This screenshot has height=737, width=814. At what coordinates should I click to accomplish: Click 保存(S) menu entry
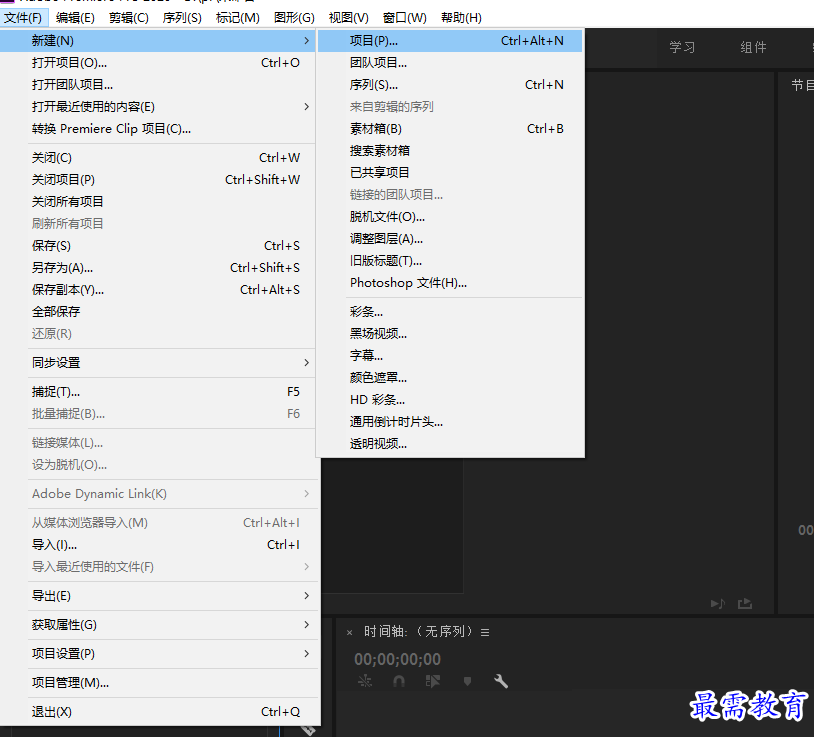158,245
